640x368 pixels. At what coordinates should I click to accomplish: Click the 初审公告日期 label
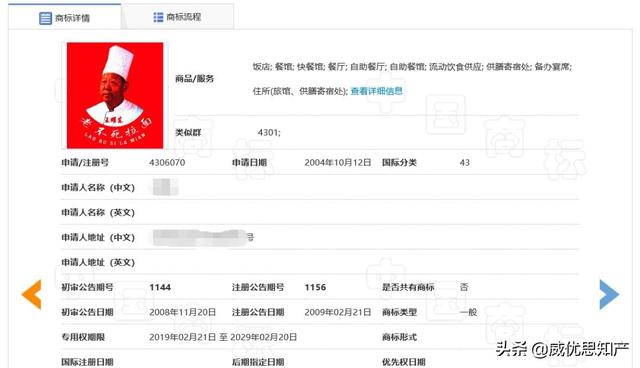tap(87, 312)
